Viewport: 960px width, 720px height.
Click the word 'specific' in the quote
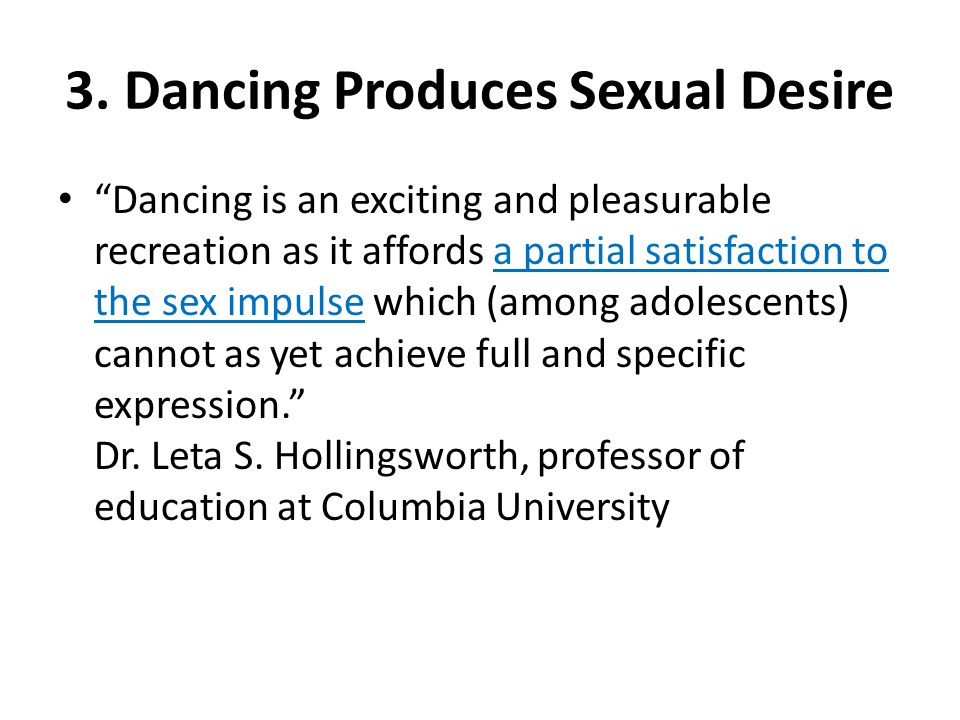[680, 355]
